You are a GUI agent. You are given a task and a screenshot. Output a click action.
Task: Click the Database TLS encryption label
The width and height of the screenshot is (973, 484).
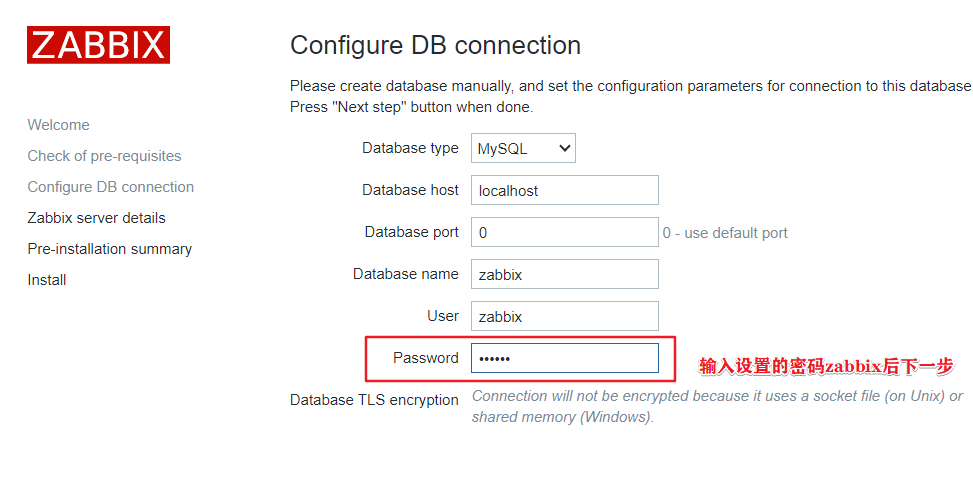pos(374,400)
